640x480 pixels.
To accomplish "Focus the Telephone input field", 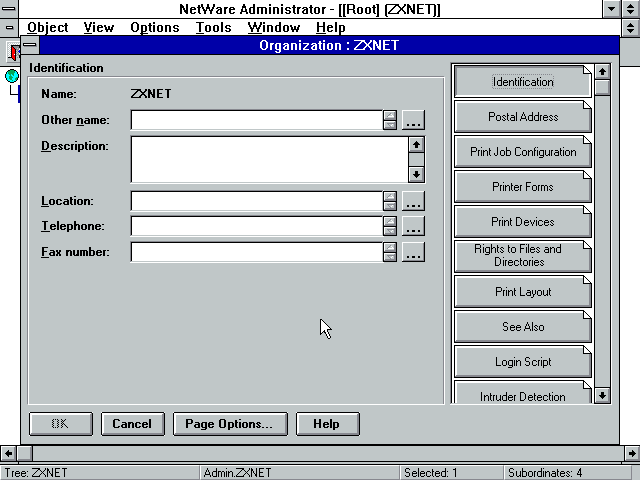I will pos(257,226).
